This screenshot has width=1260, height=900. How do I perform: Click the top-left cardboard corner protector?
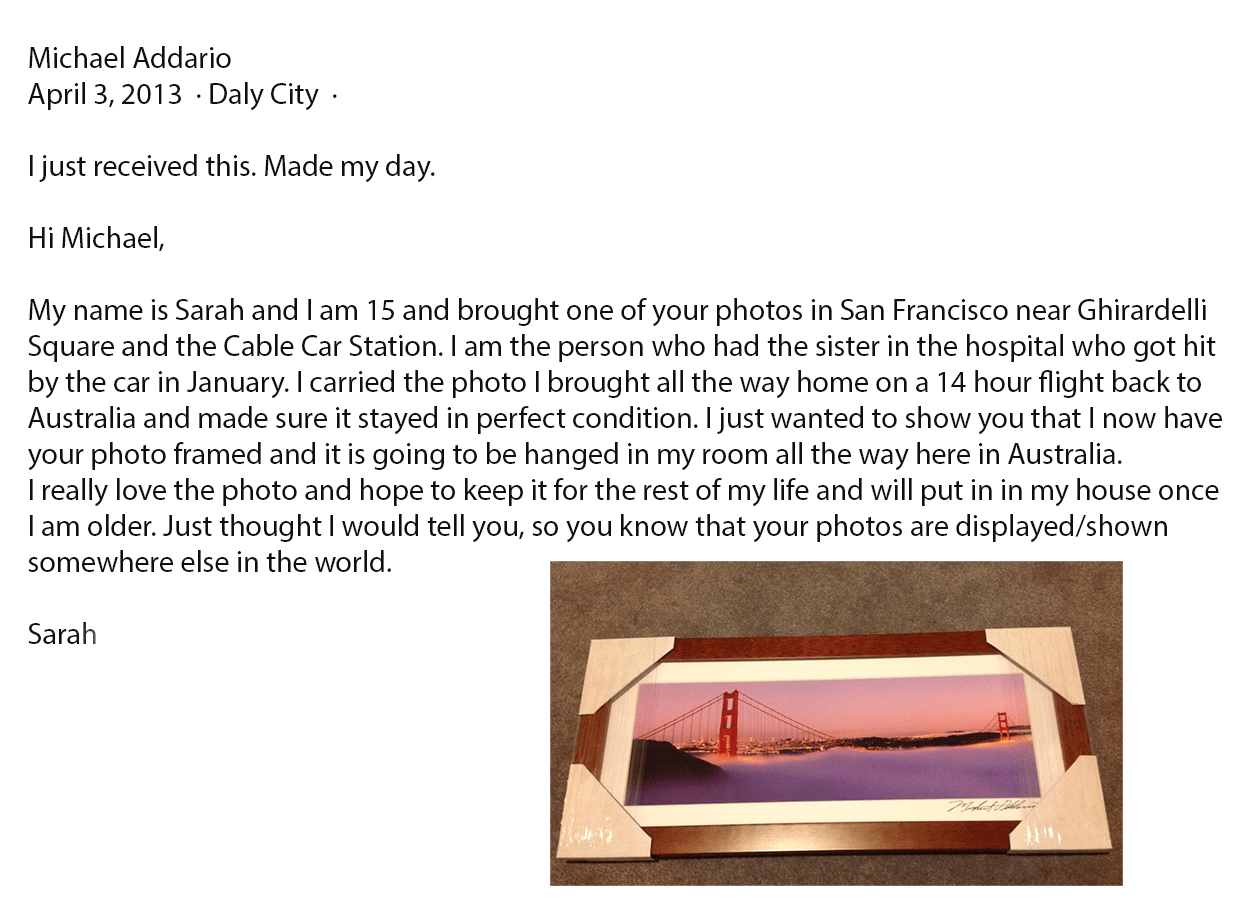click(x=613, y=670)
